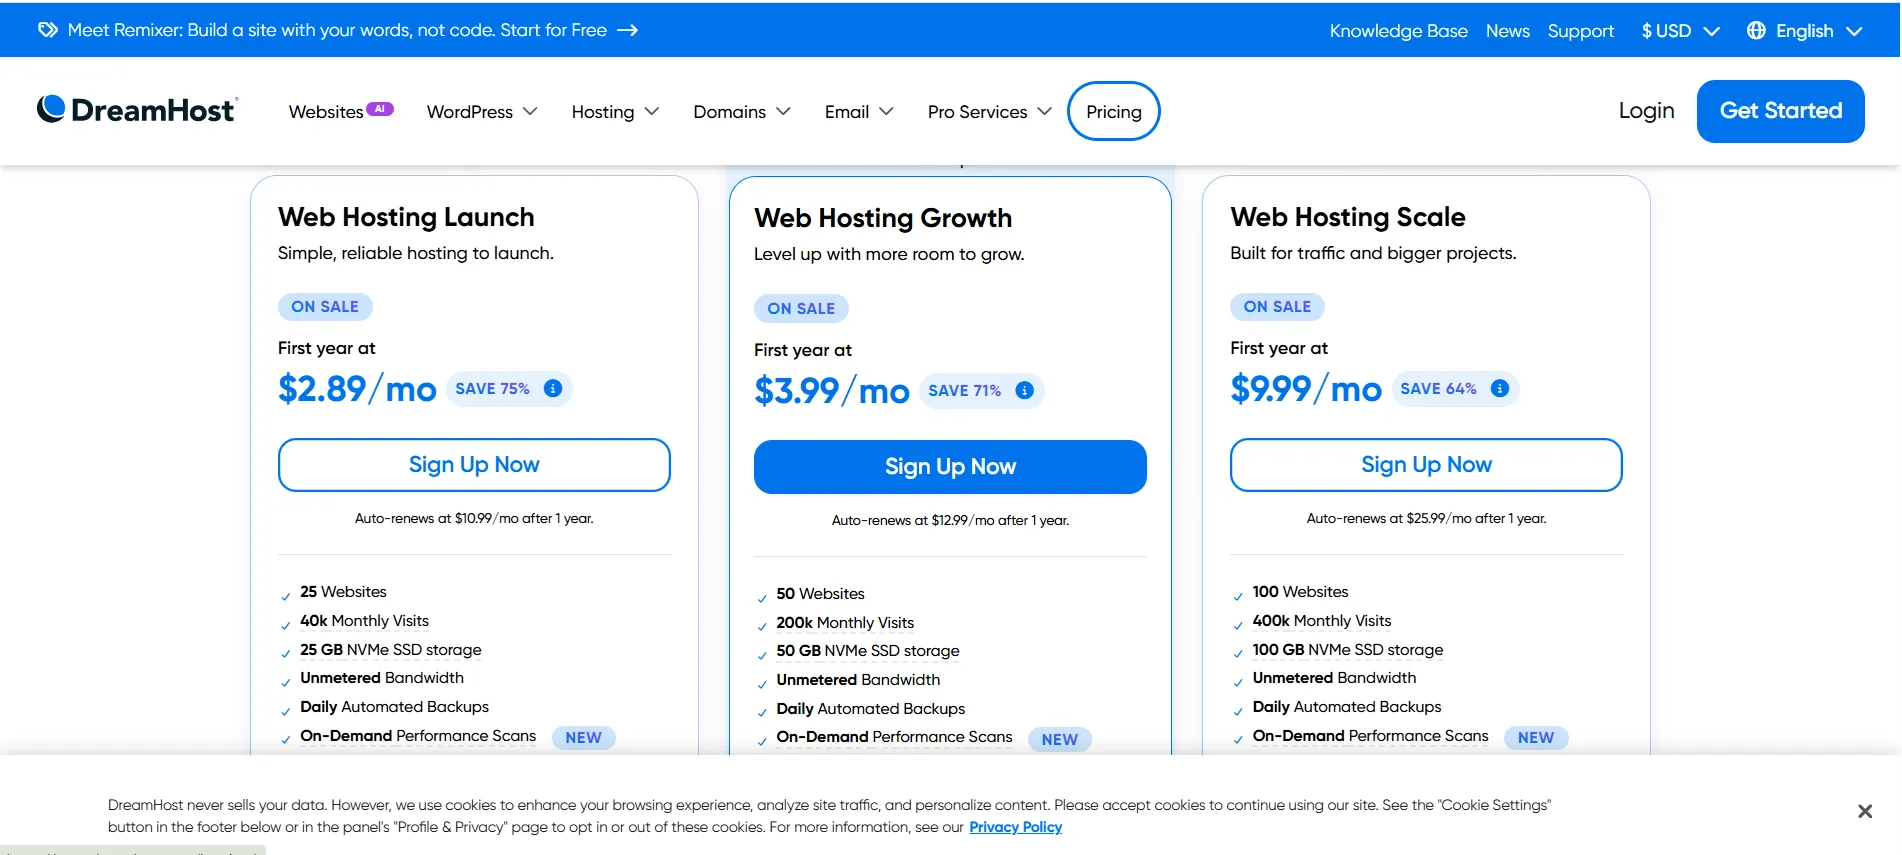The width and height of the screenshot is (1902, 855).
Task: Click the $2.89/mo price
Action: coord(357,389)
